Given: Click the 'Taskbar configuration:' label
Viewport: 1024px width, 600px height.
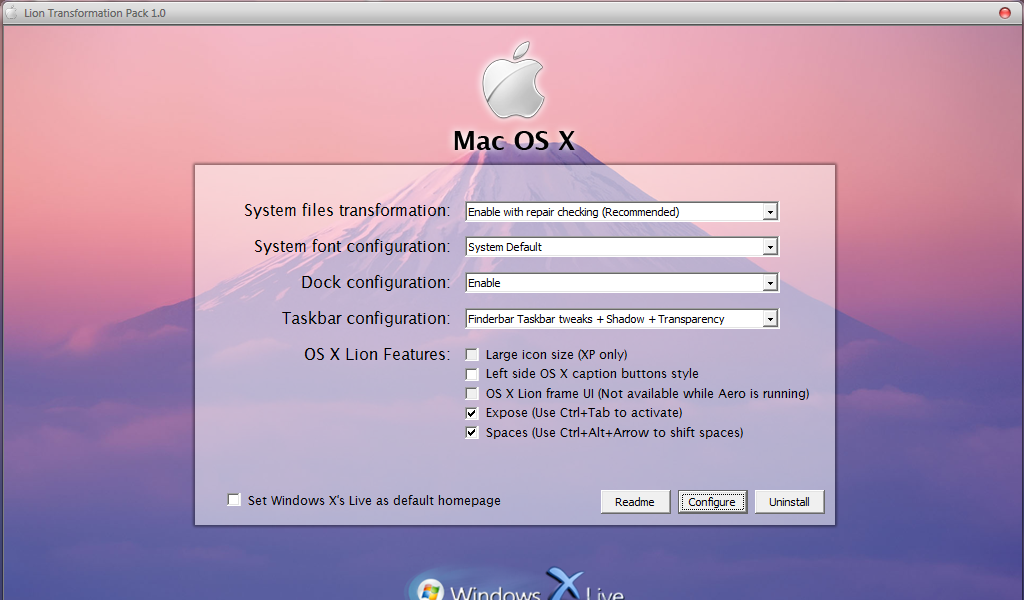Looking at the screenshot, I should click(x=366, y=318).
